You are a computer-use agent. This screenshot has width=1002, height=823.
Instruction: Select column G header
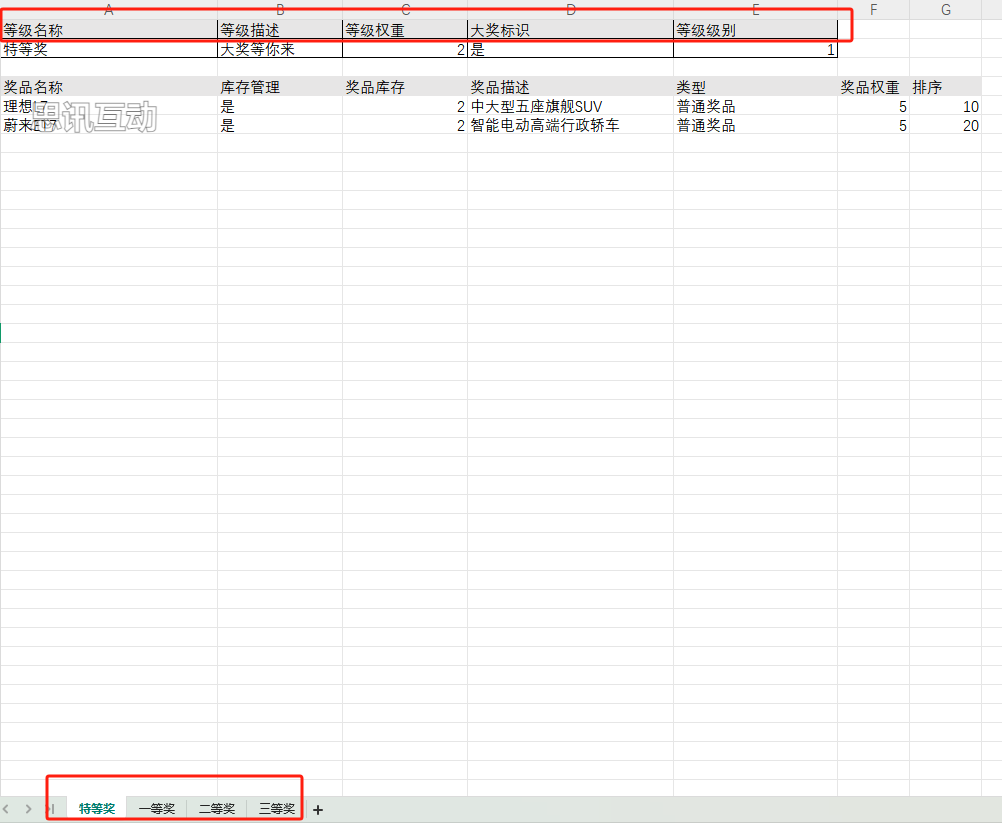click(x=945, y=9)
